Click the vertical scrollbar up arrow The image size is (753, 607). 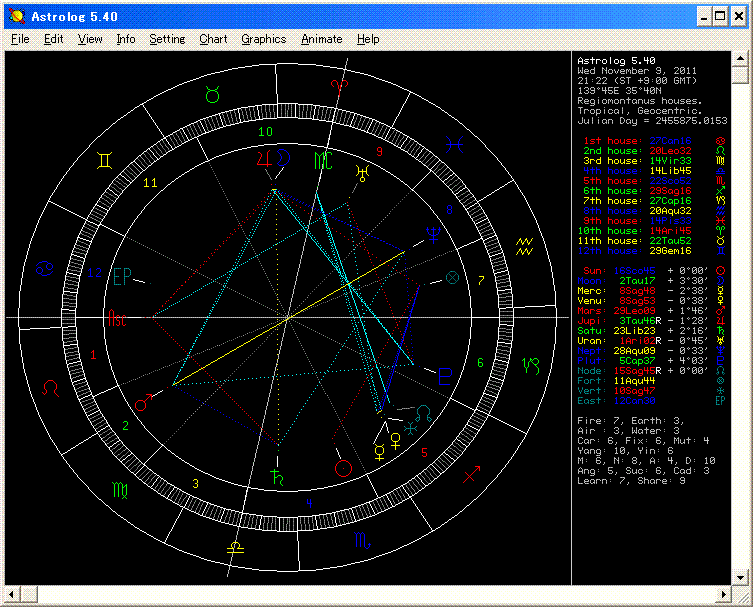pyautogui.click(x=740, y=58)
